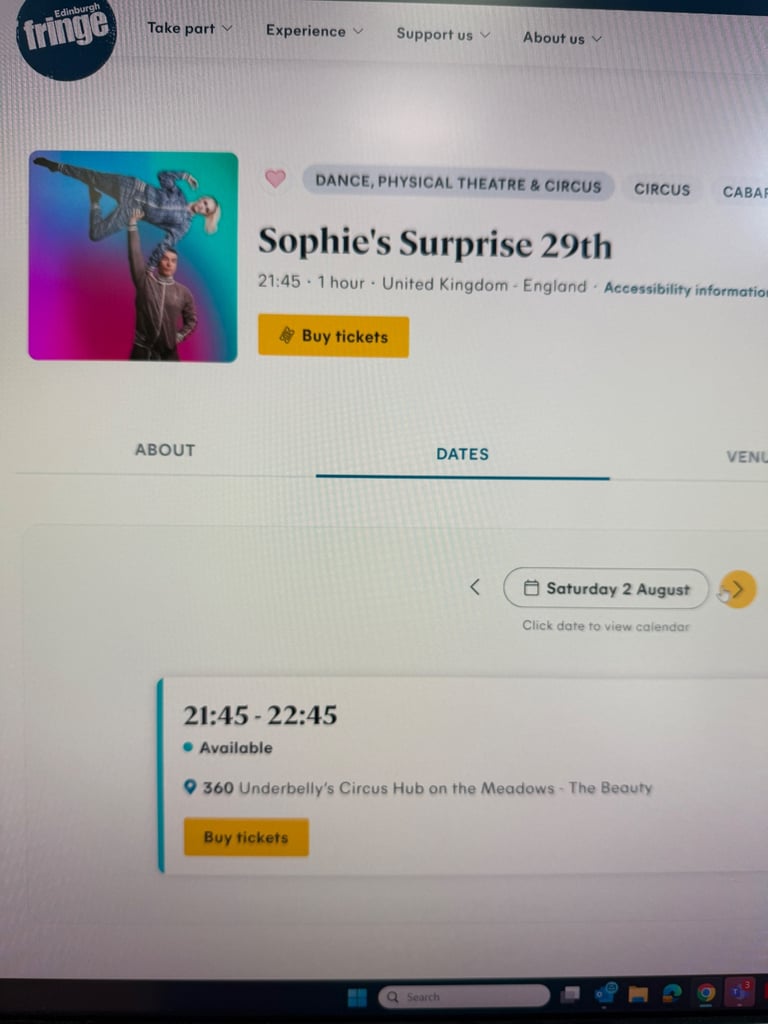Open File Explorer from the taskbar
Image resolution: width=768 pixels, height=1024 pixels.
pyautogui.click(x=638, y=994)
